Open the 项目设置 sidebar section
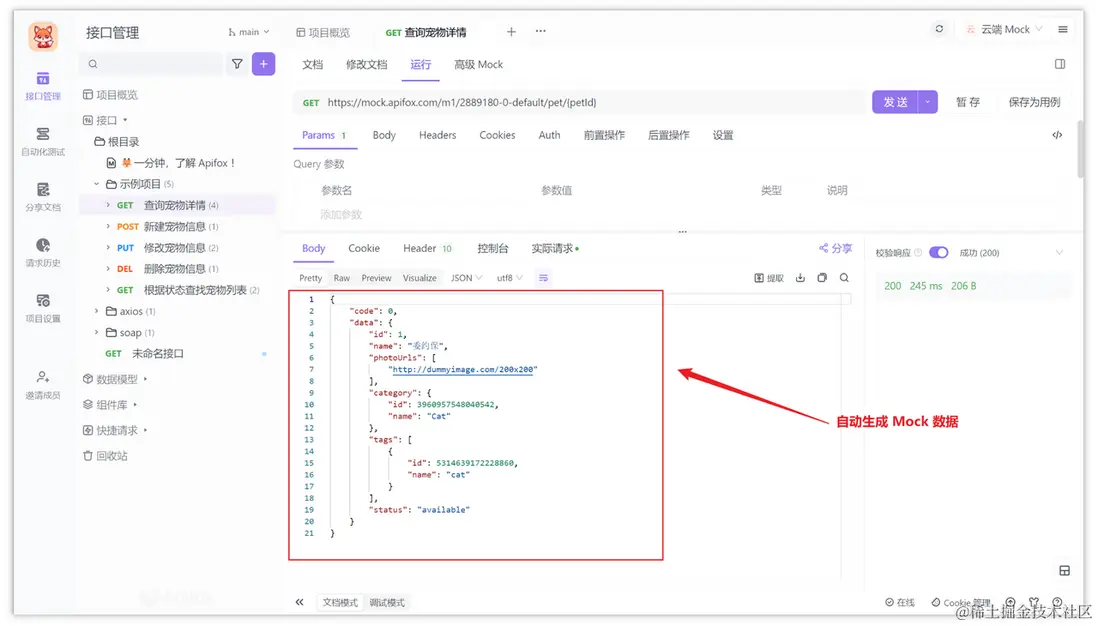 43,308
